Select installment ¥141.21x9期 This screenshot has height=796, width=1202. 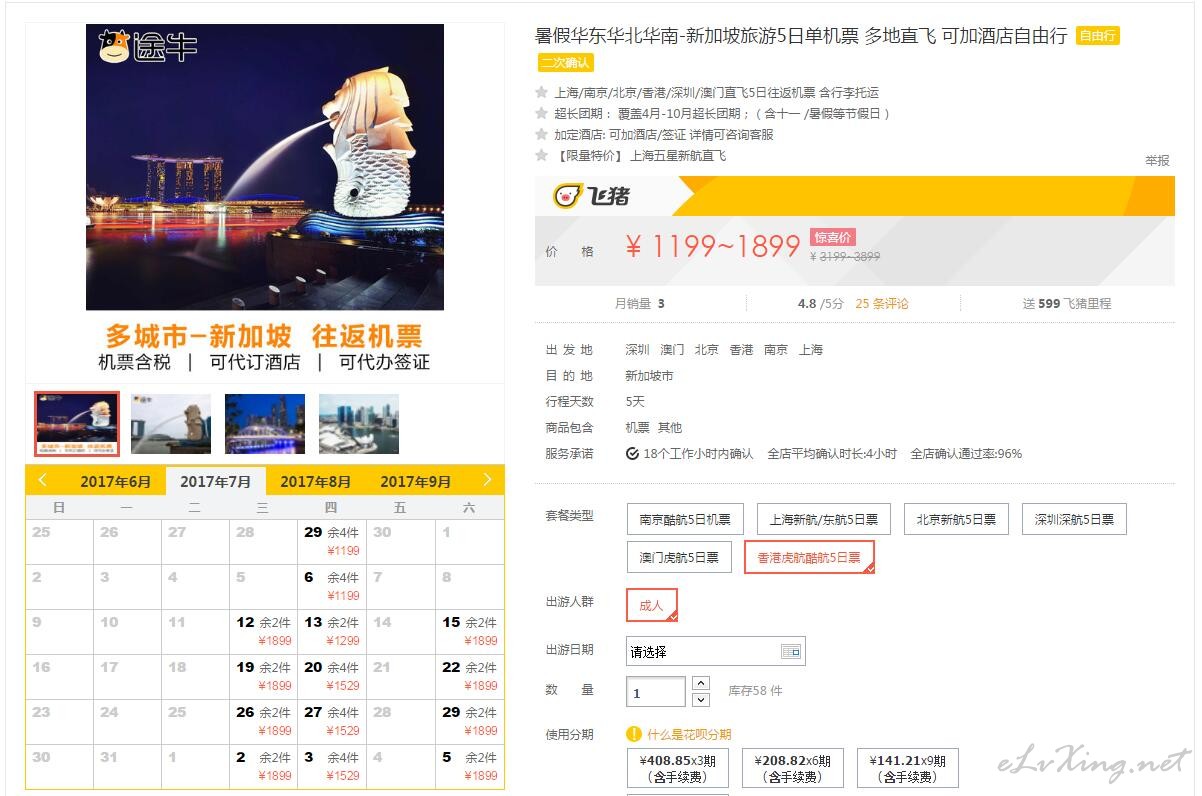[907, 768]
